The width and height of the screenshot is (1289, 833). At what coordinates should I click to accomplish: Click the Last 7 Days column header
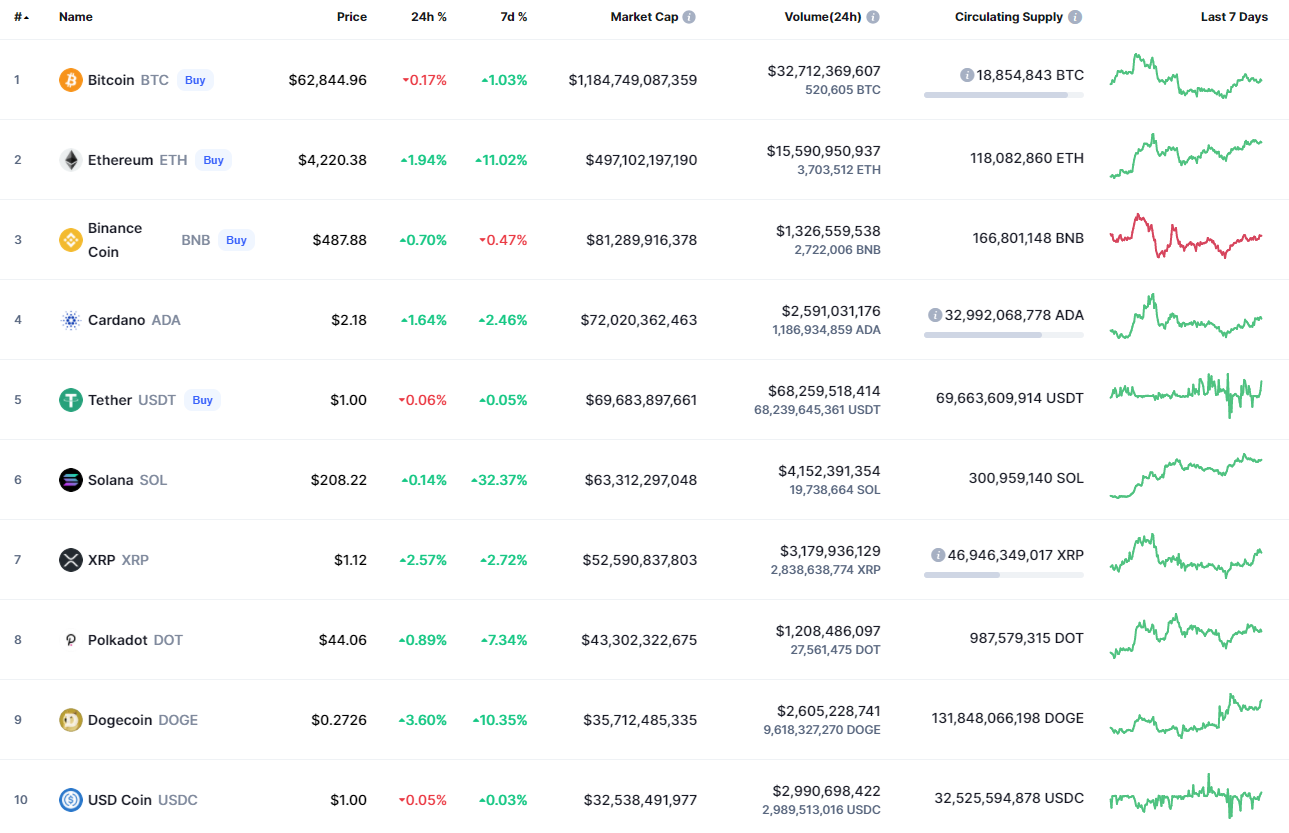tap(1234, 17)
